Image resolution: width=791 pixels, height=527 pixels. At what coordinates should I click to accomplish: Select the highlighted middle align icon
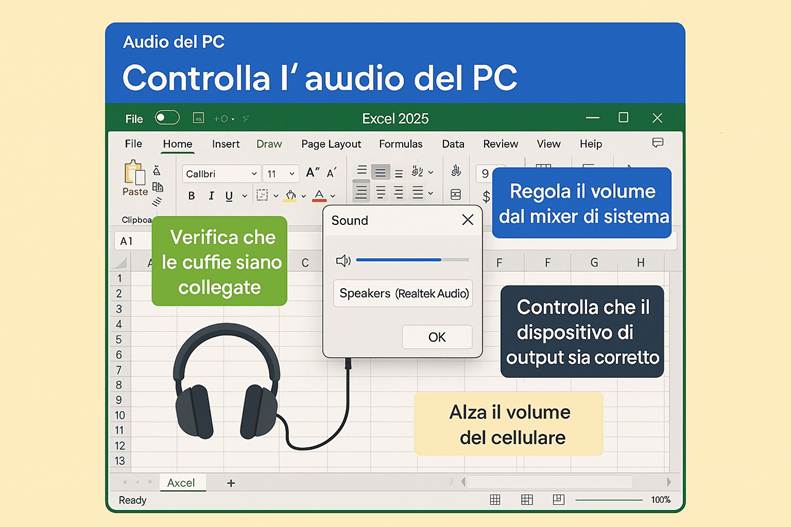pos(380,173)
